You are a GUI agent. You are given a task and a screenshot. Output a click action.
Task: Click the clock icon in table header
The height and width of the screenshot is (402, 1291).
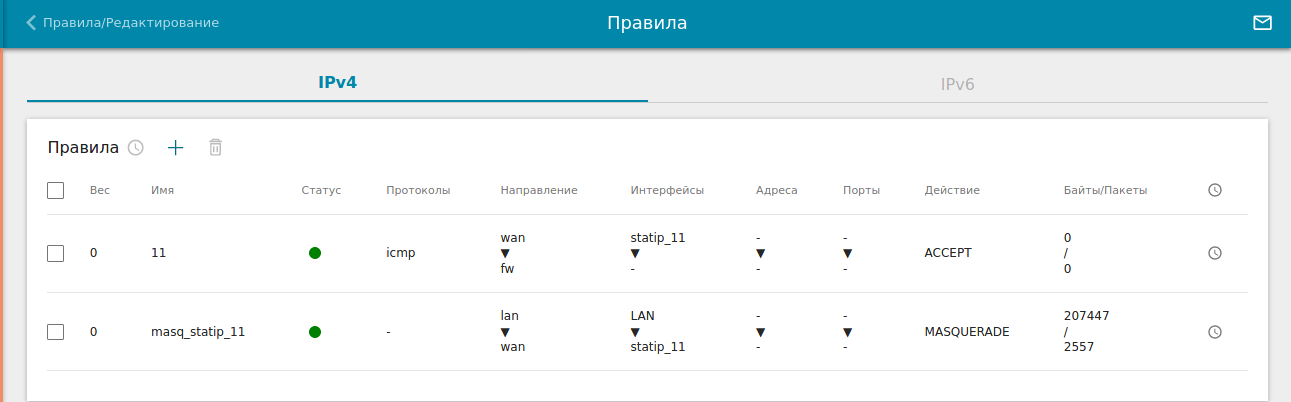coord(1215,190)
